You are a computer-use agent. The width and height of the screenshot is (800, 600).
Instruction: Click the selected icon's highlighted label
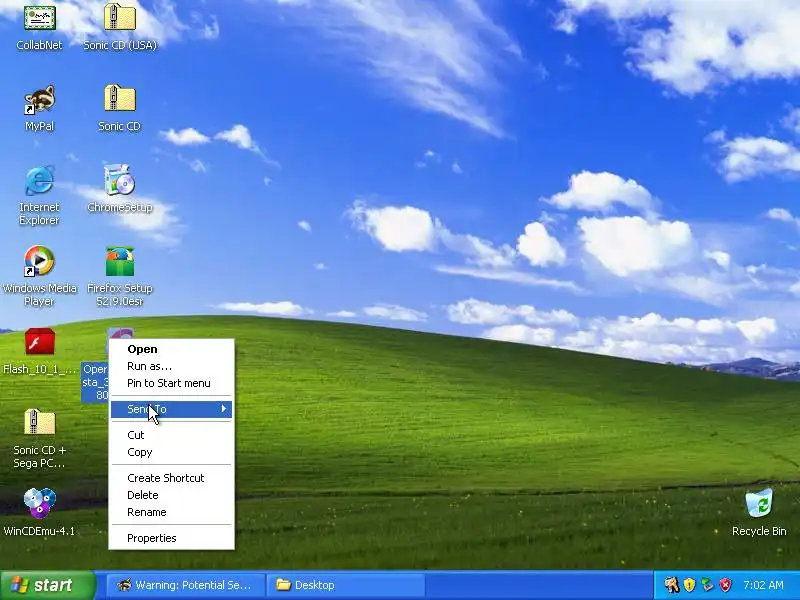click(95, 382)
